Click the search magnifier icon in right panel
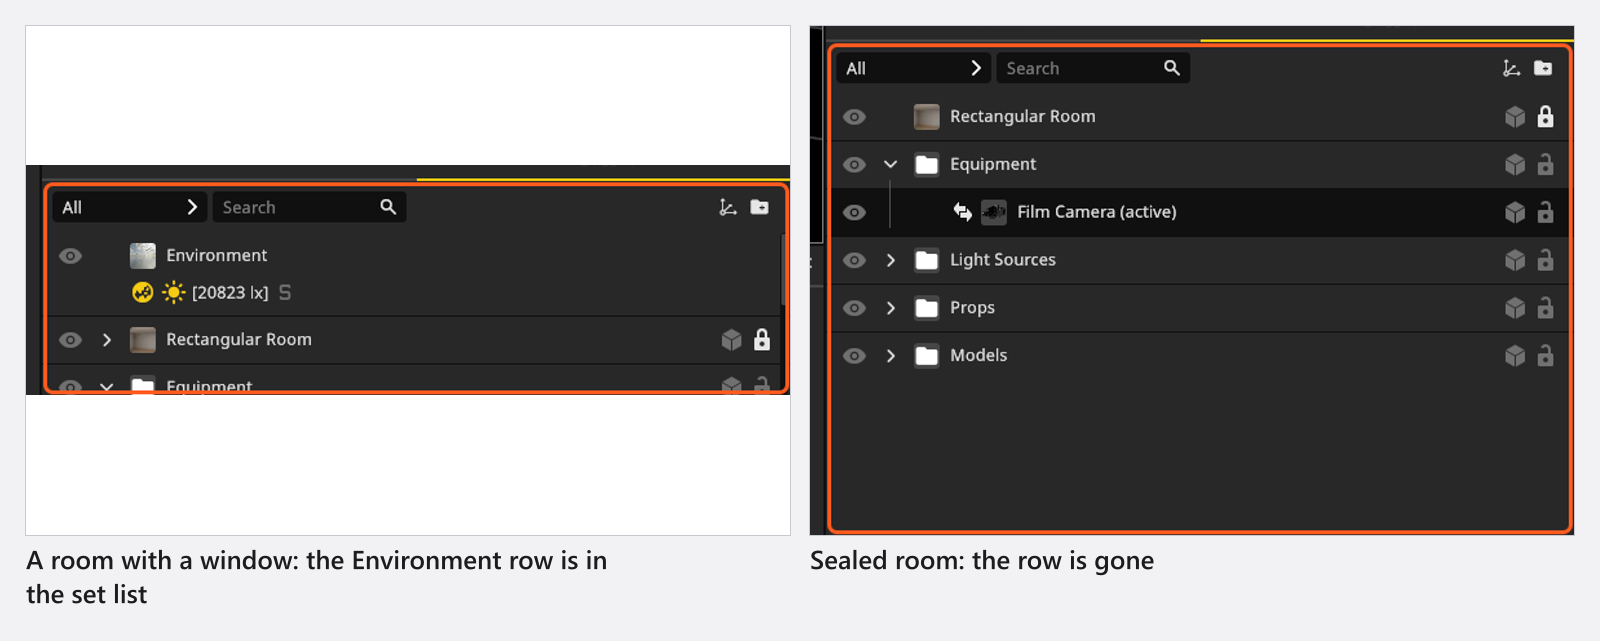The height and width of the screenshot is (641, 1600). (1172, 68)
